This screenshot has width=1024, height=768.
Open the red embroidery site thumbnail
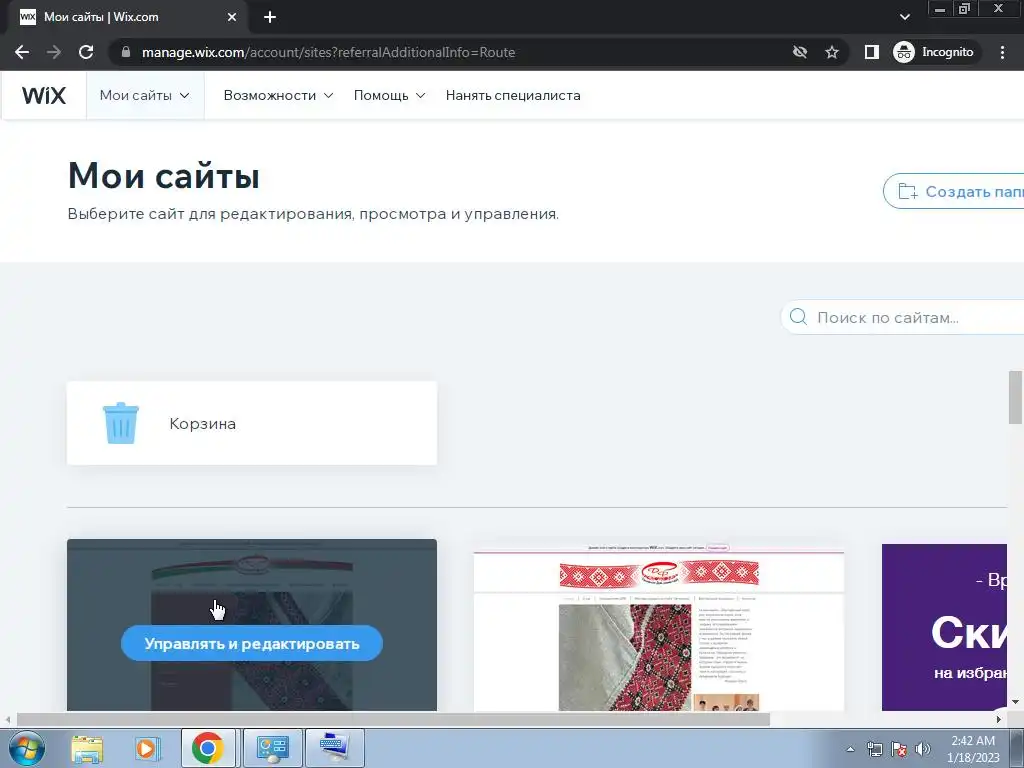point(658,628)
